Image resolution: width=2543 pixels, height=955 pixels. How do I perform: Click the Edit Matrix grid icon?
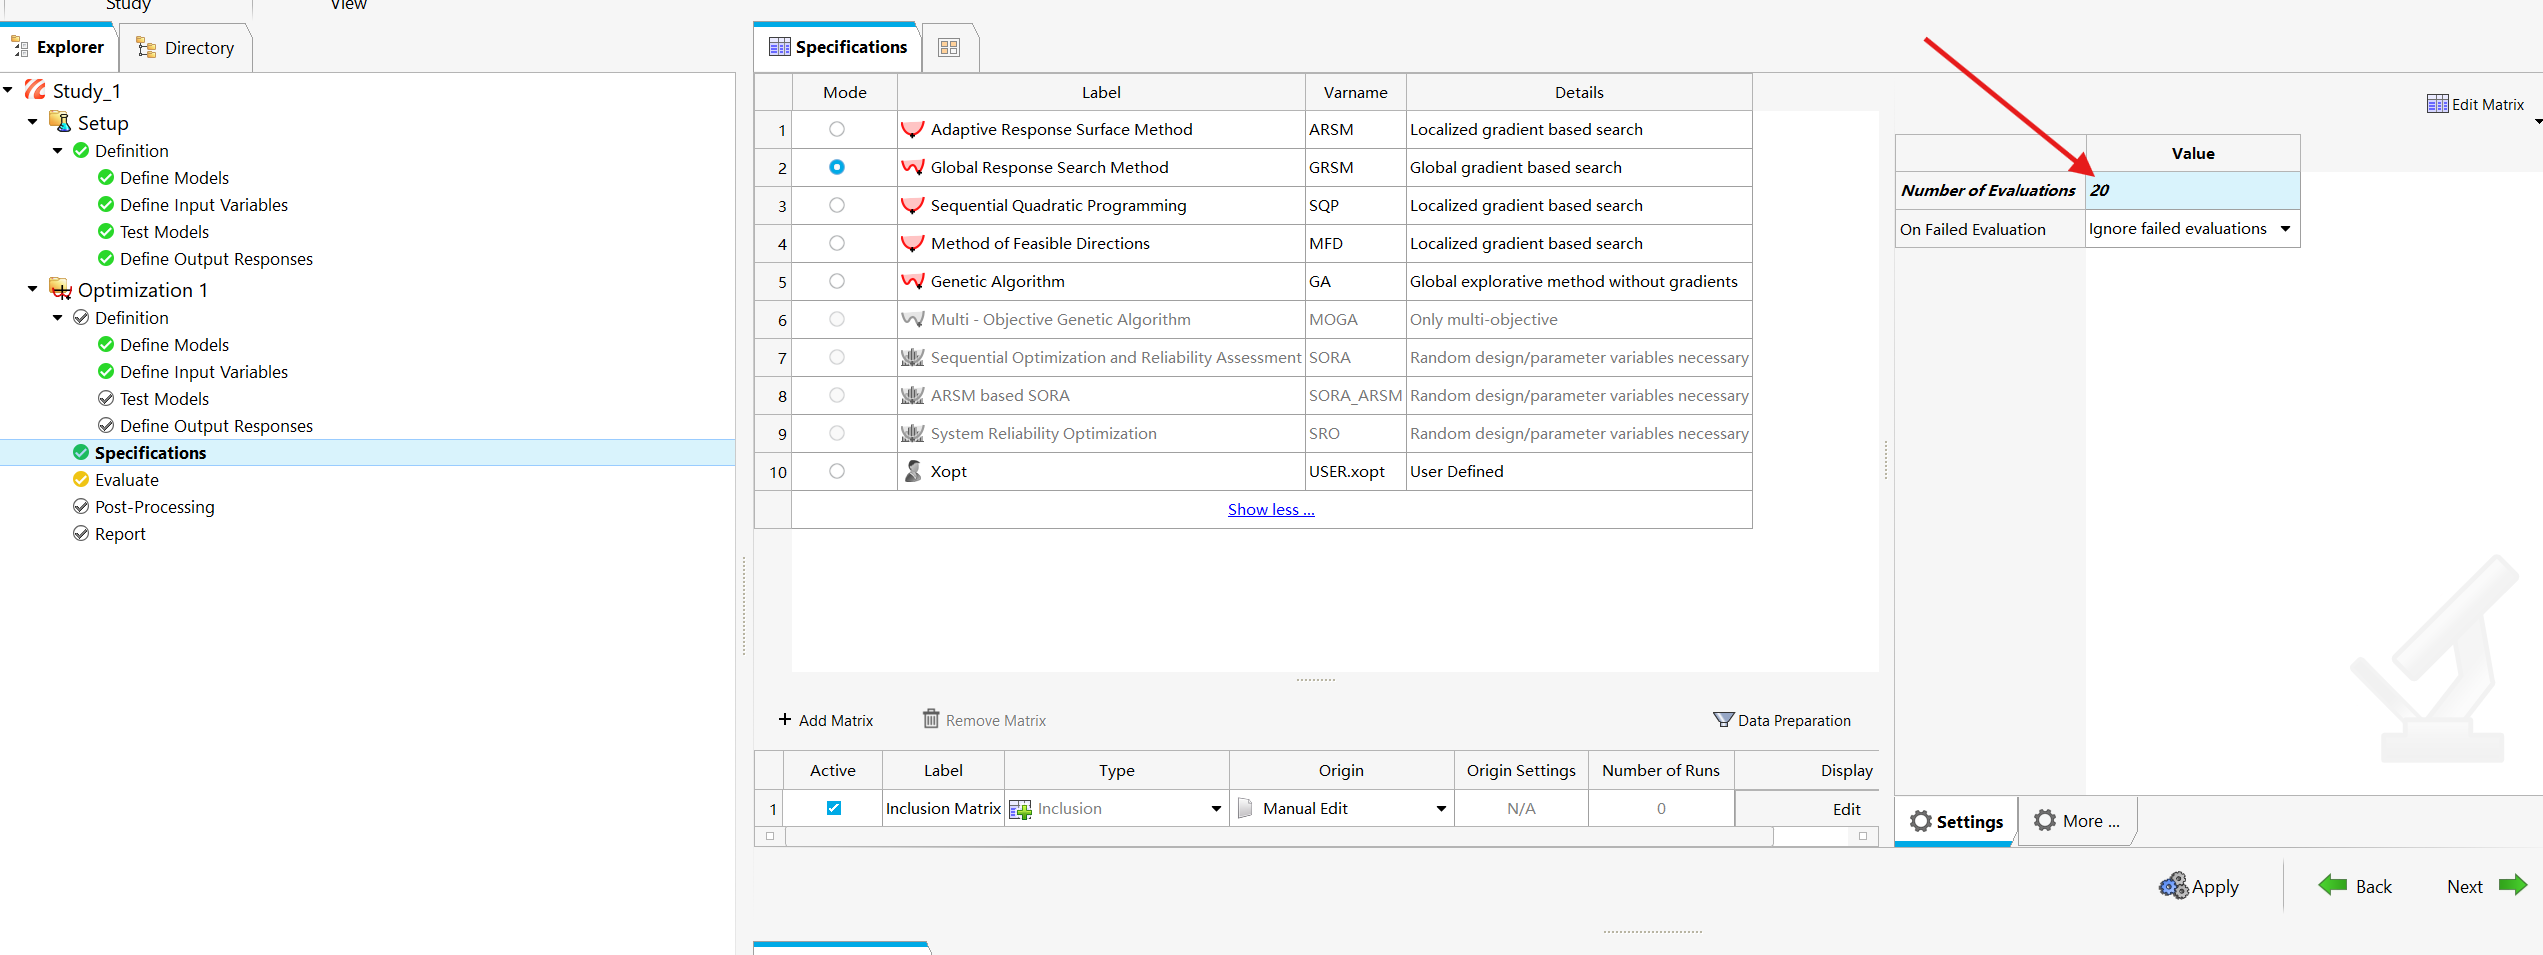[2437, 104]
